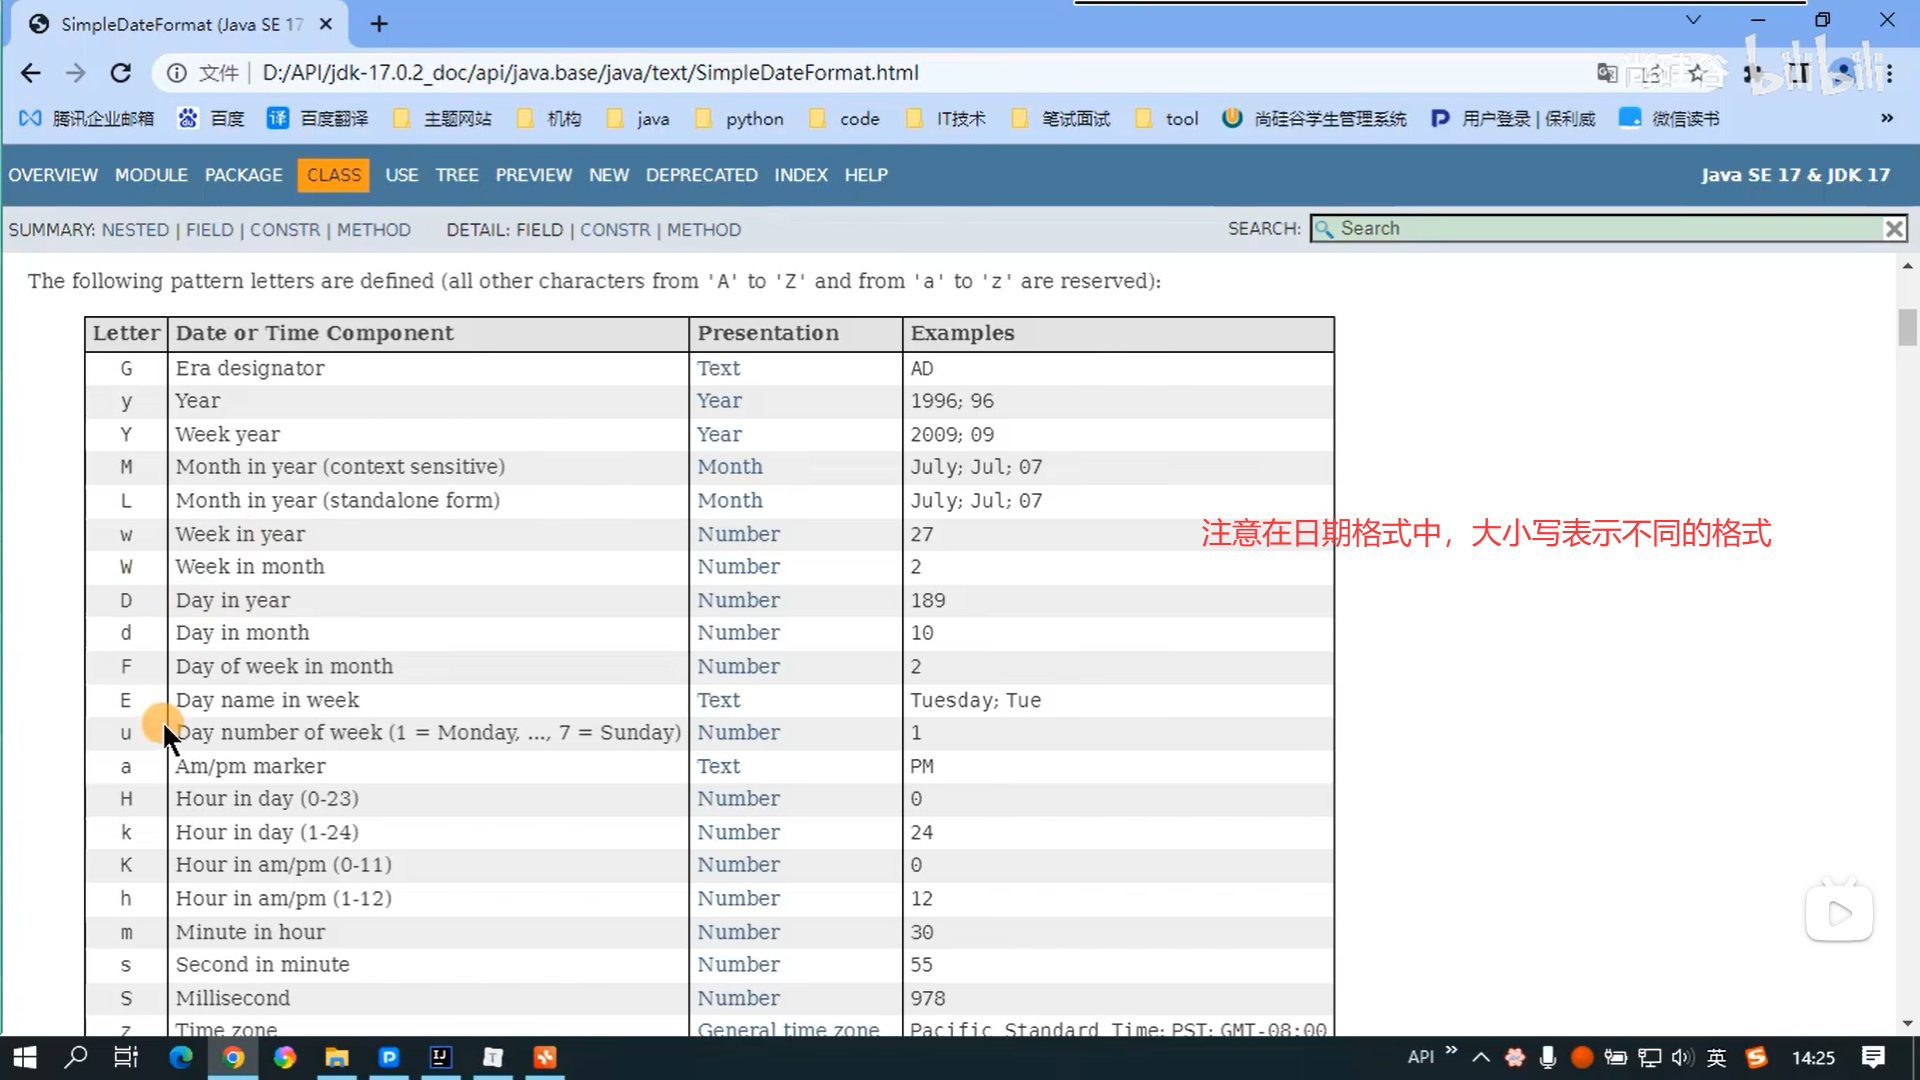
Task: Click the floating video play icon
Action: [1838, 913]
